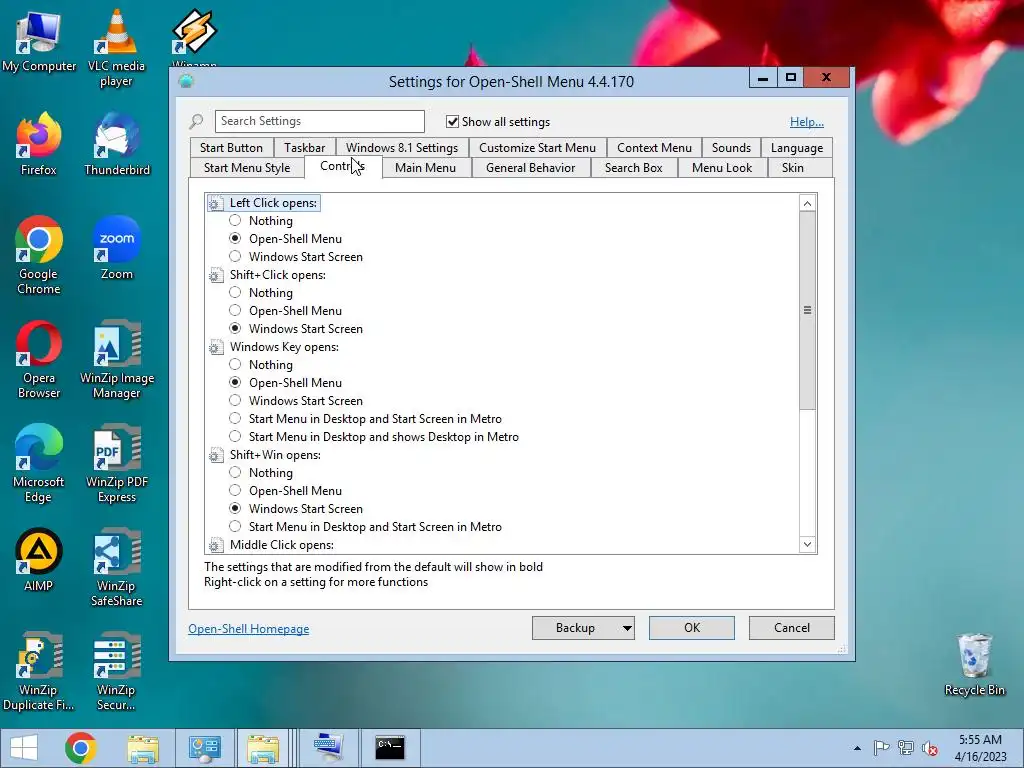Open the General Behavior tab
Screen dimensions: 1024x768
(x=530, y=168)
